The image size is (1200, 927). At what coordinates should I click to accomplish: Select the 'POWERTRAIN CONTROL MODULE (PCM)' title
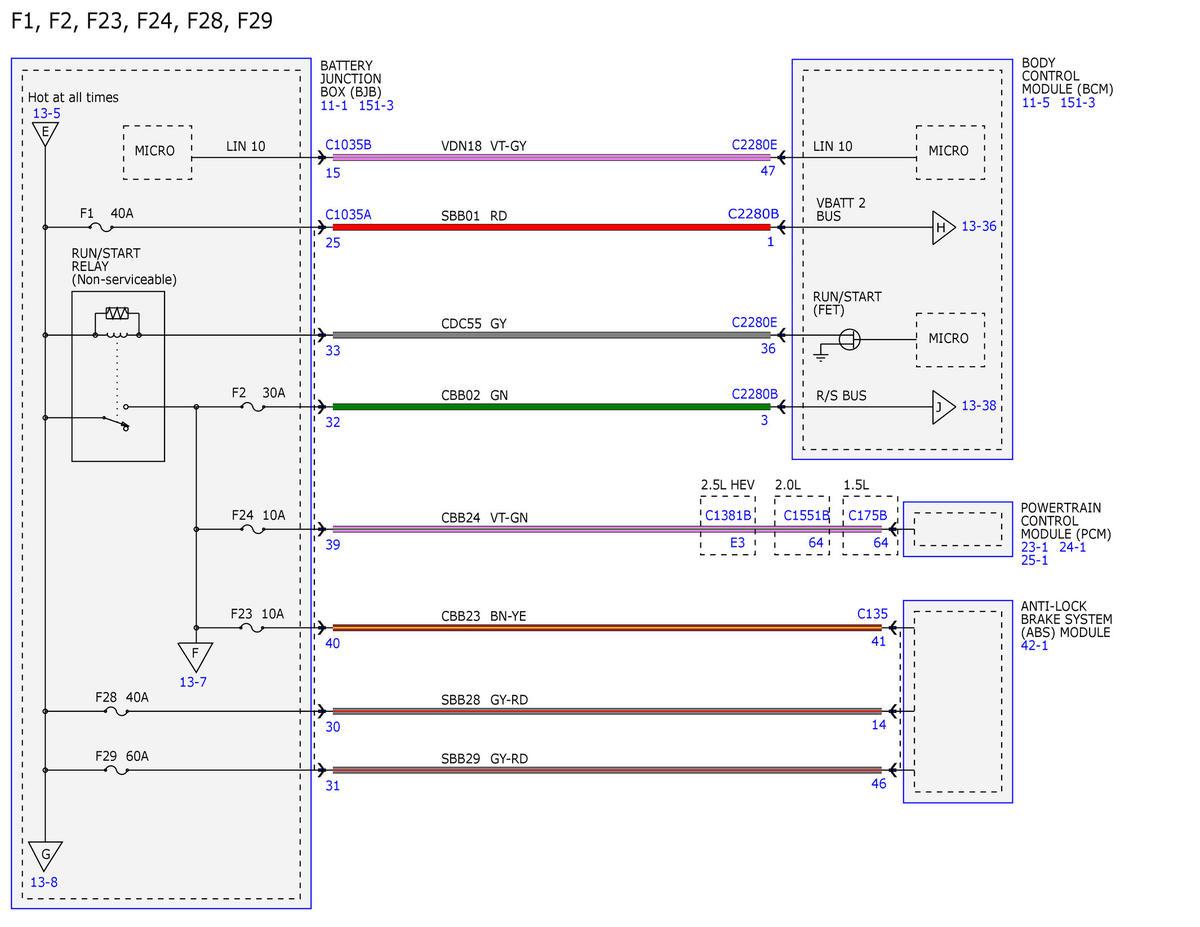tap(1066, 520)
